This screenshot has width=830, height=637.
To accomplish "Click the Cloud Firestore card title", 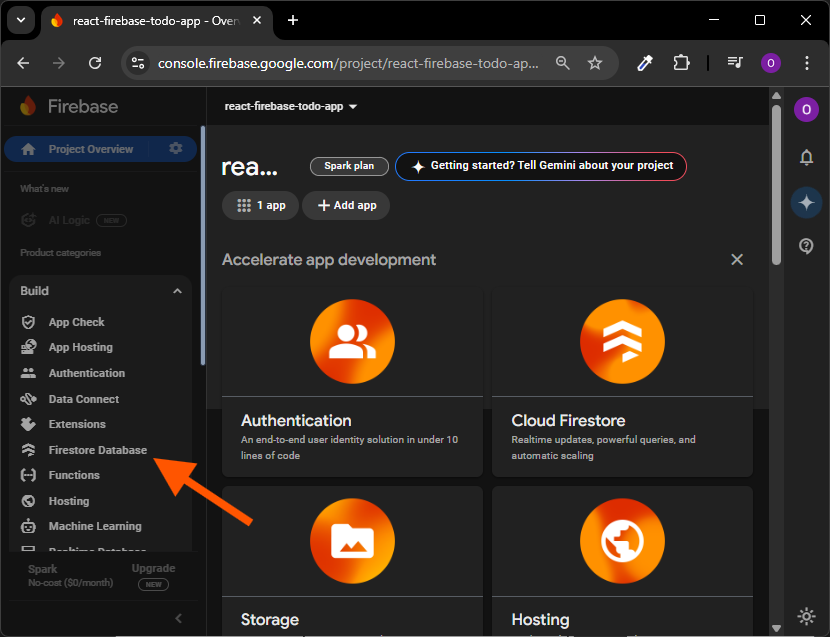I will [x=568, y=420].
